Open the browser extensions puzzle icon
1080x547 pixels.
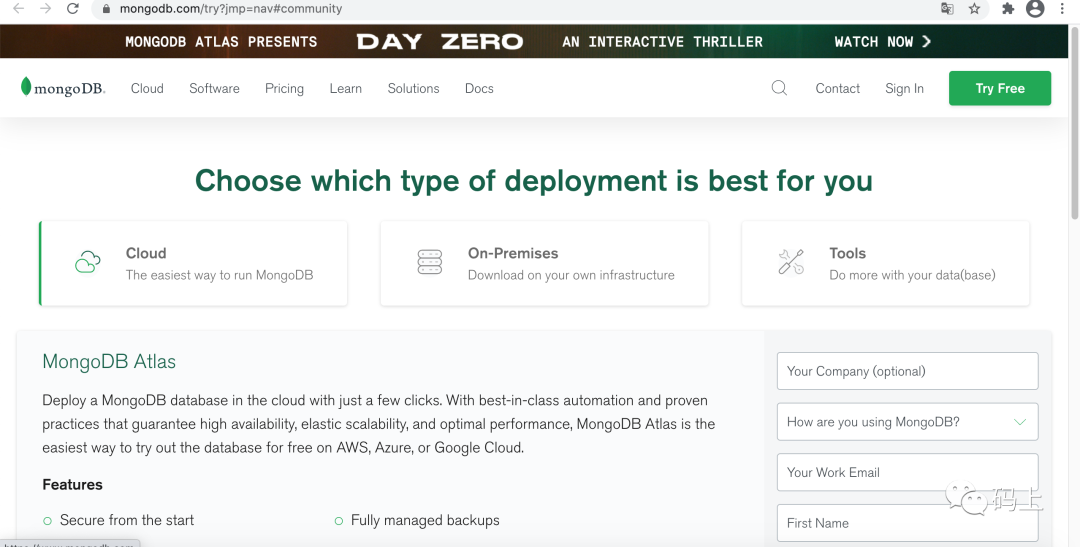click(x=1008, y=9)
